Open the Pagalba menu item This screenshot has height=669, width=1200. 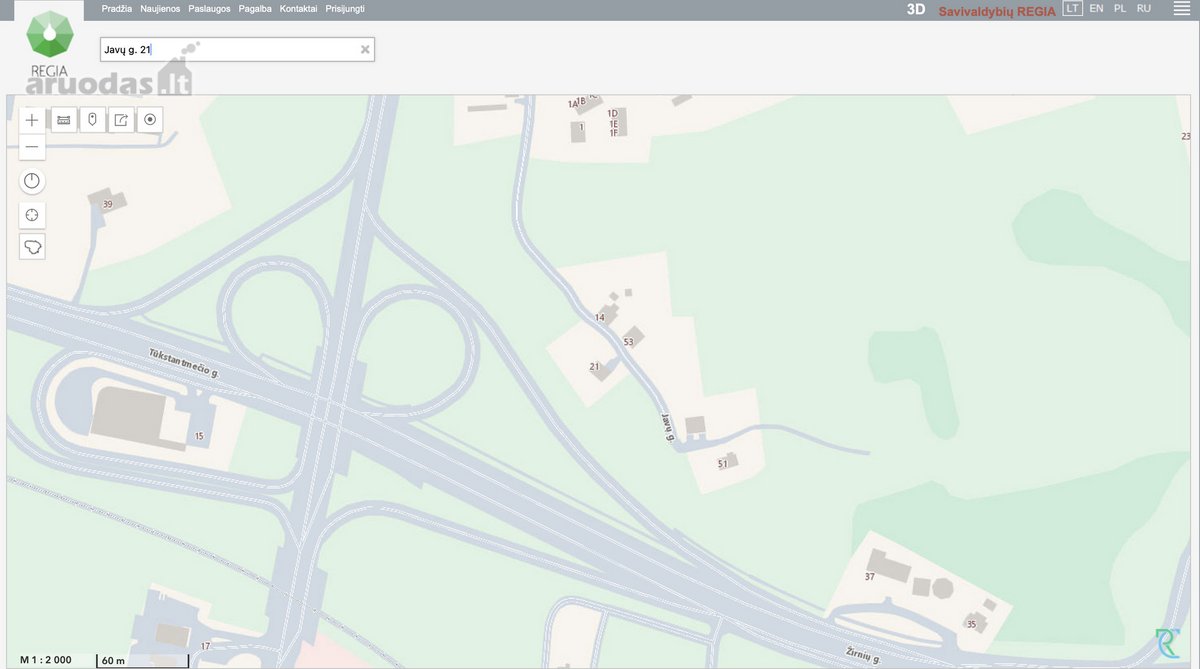pos(255,8)
